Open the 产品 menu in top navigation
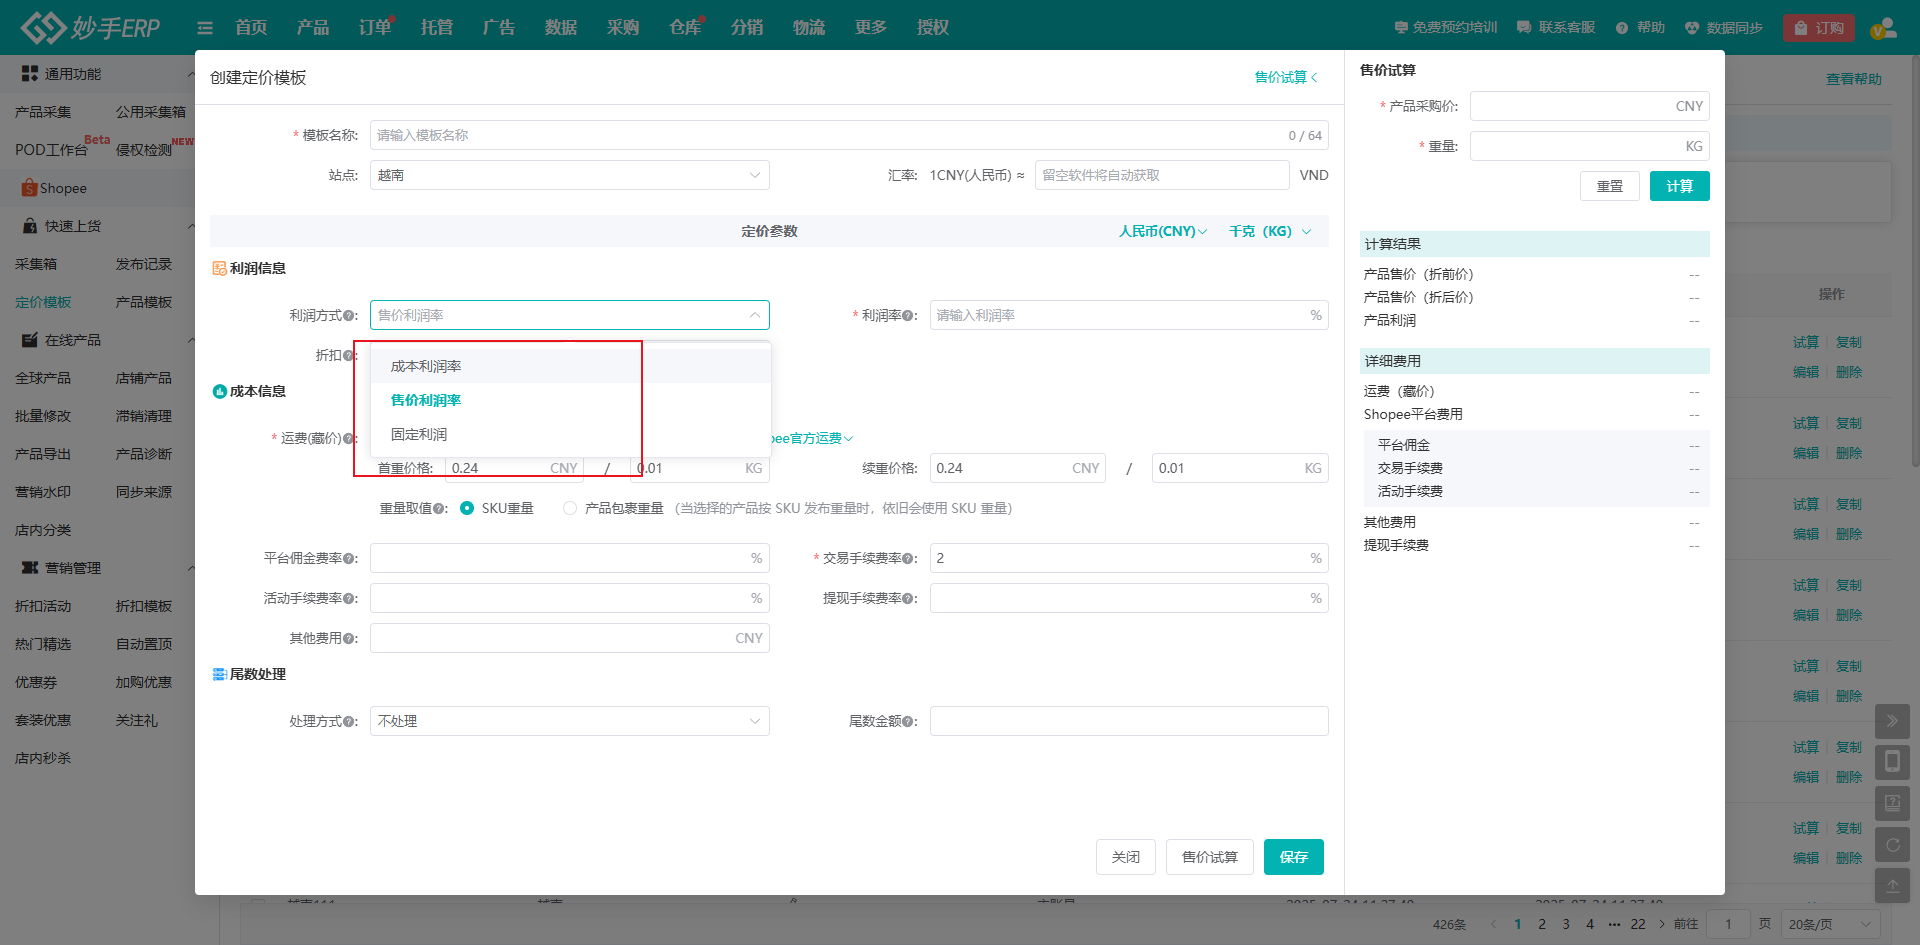Screen dimensions: 1920x945 (313, 28)
